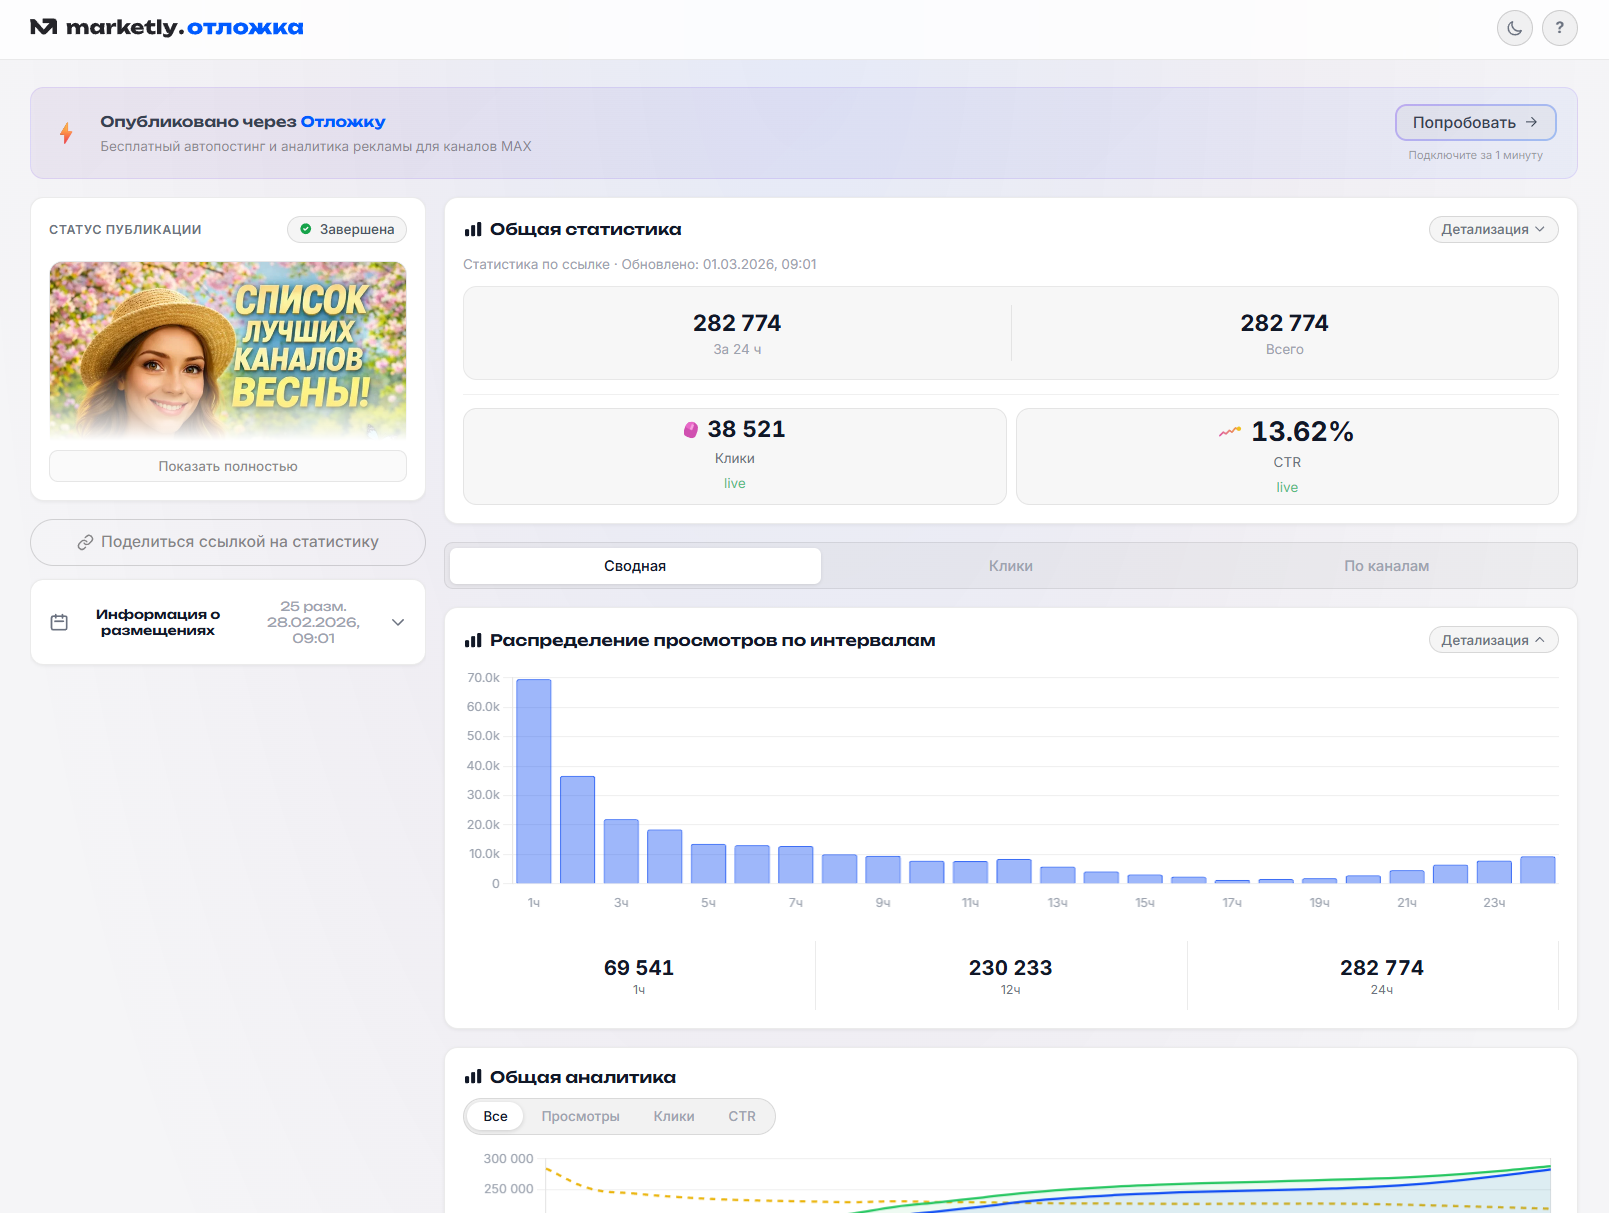This screenshot has width=1609, height=1213.
Task: Click the tallest 1ч bar in the chart
Action: coord(533,781)
